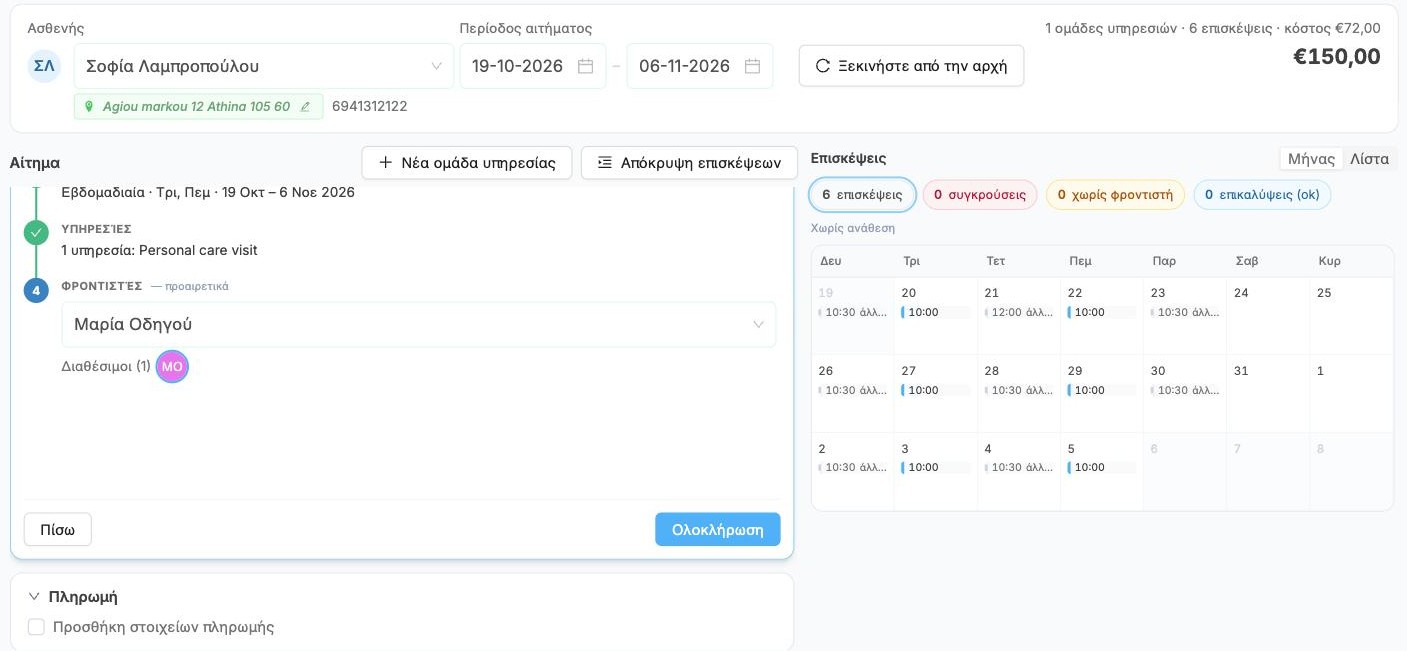Open the end date calendar icon

point(753,66)
